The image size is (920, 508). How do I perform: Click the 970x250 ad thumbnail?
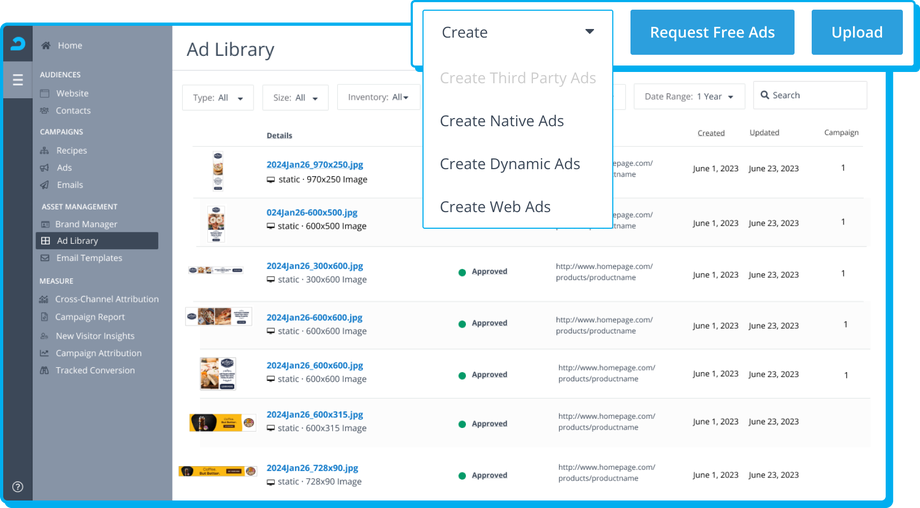pos(218,171)
